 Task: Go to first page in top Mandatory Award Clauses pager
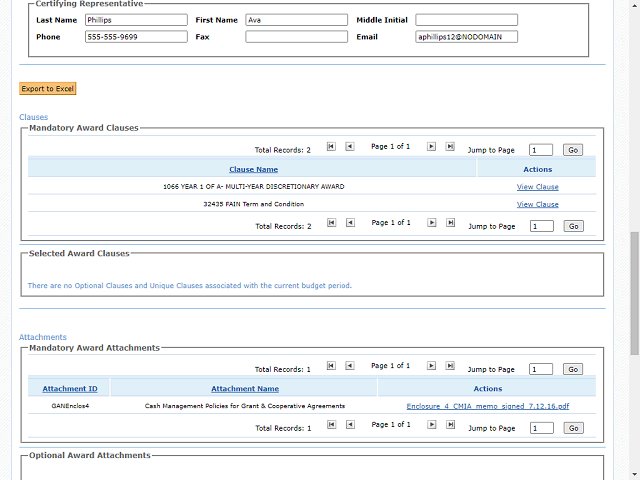[x=331, y=146]
